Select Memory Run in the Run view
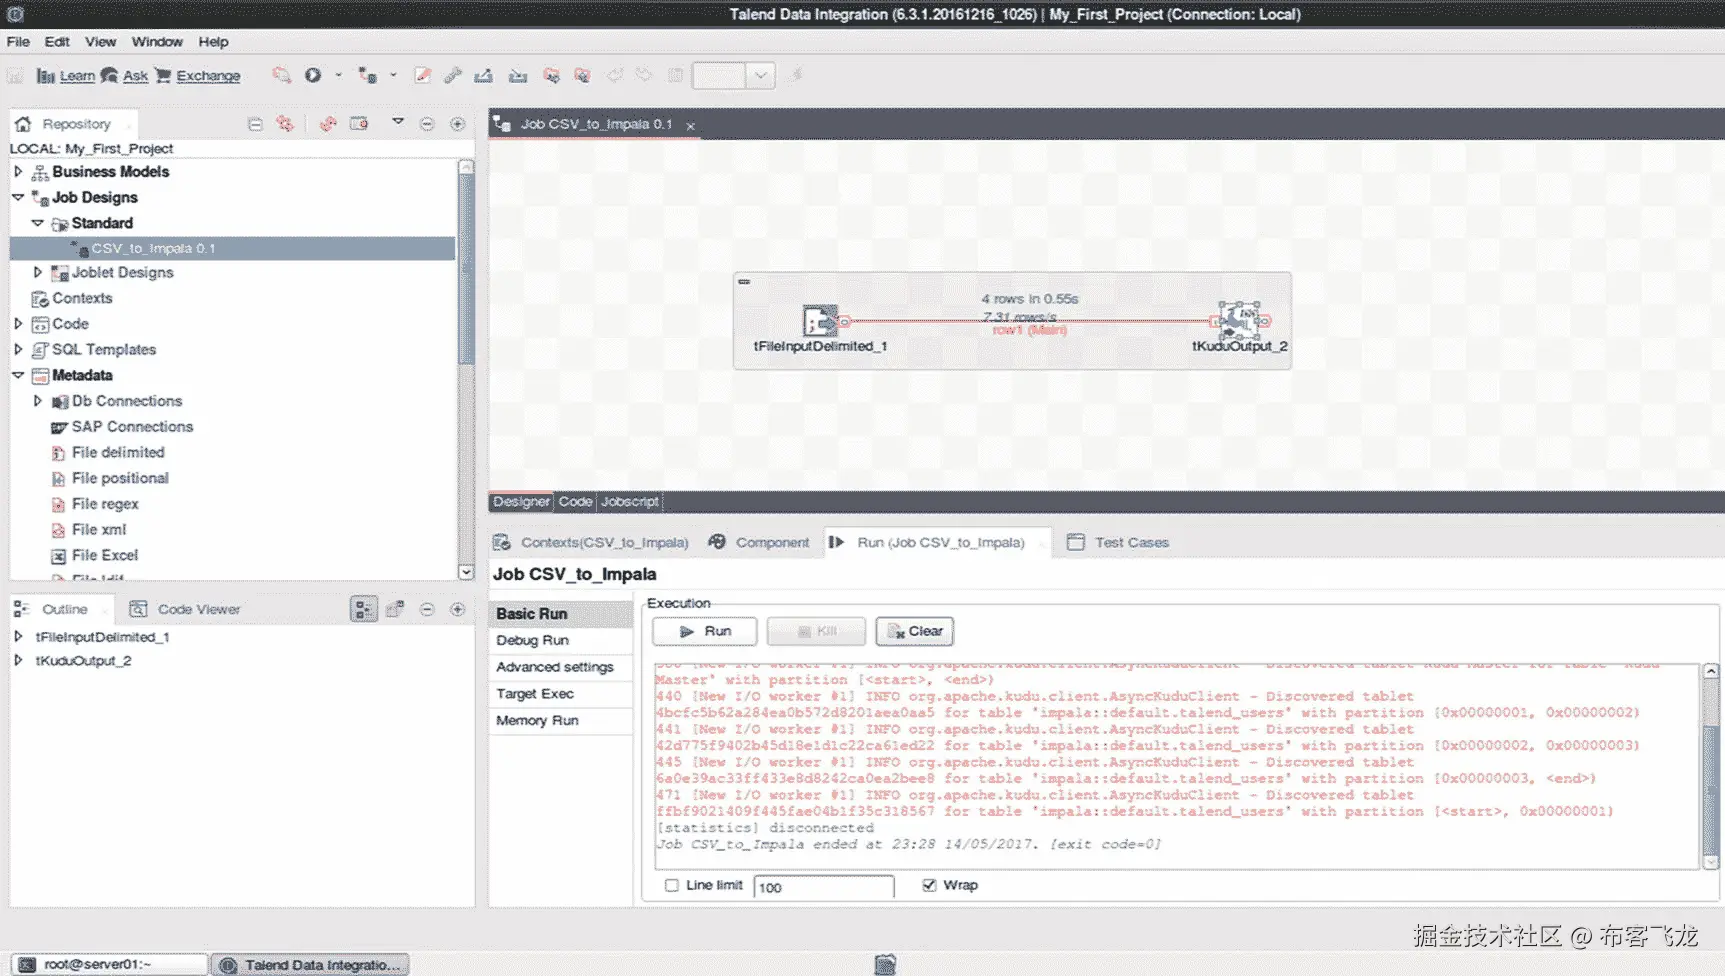The height and width of the screenshot is (976, 1725). (x=537, y=721)
